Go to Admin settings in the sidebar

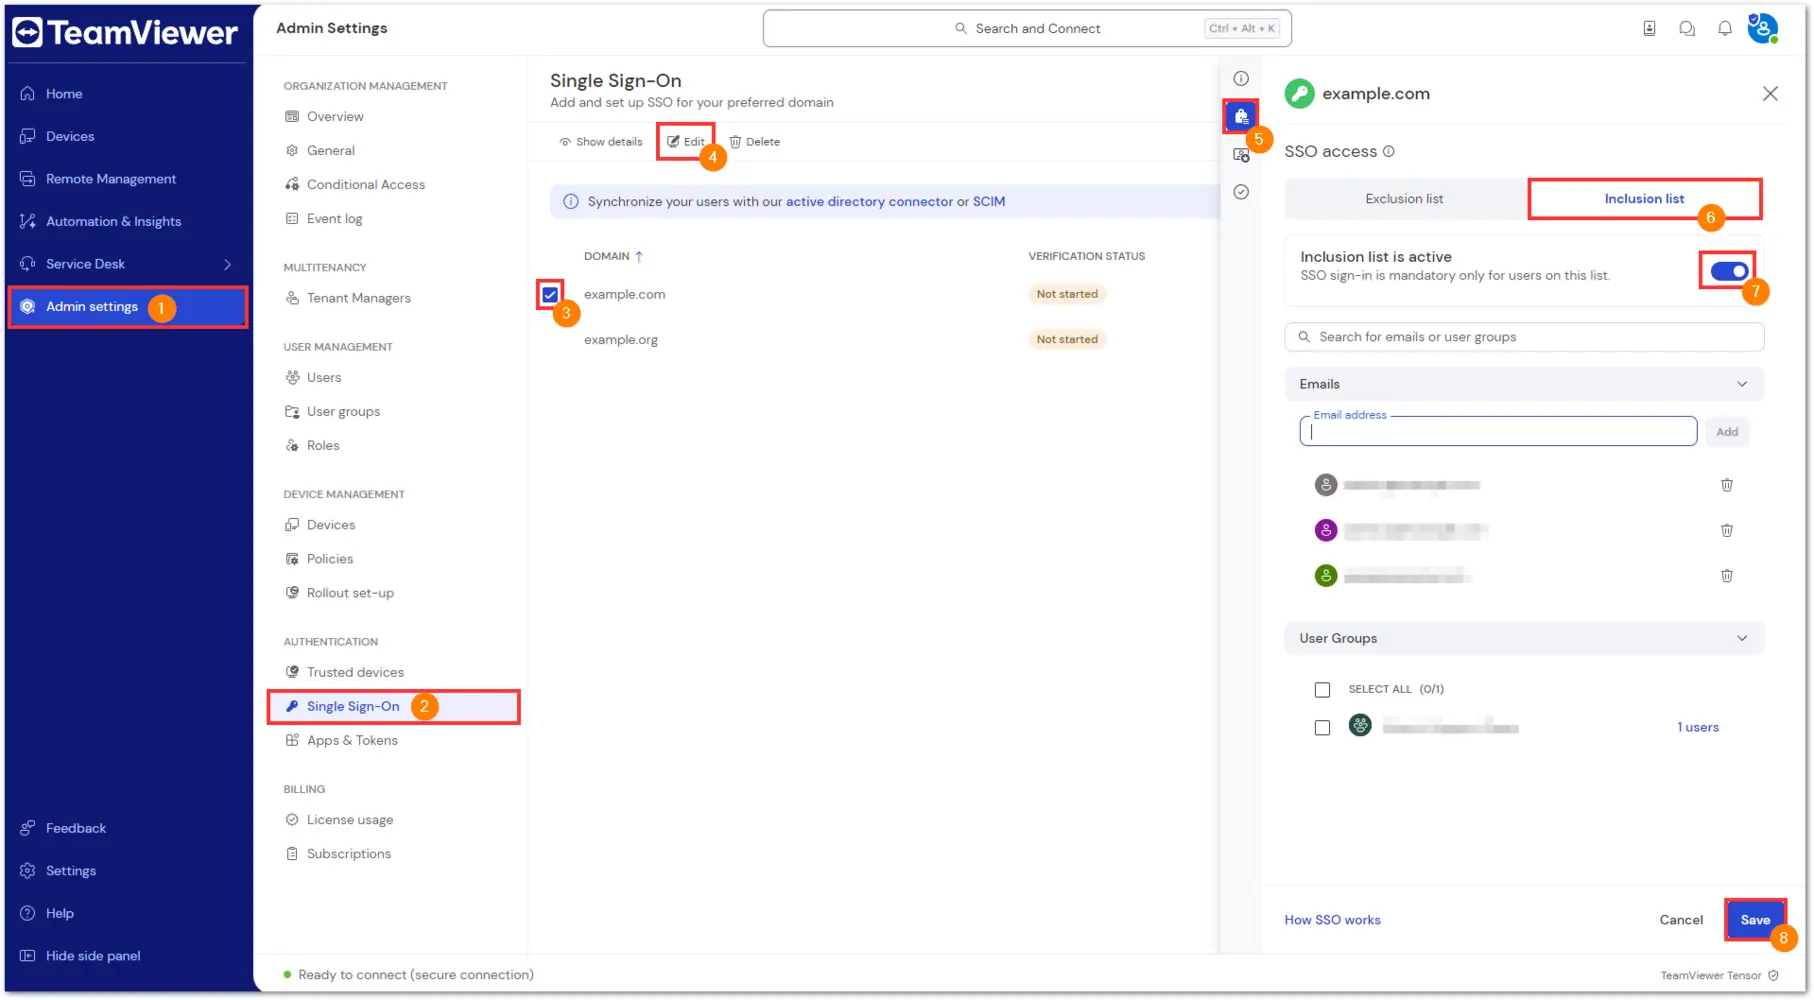pyautogui.click(x=128, y=306)
